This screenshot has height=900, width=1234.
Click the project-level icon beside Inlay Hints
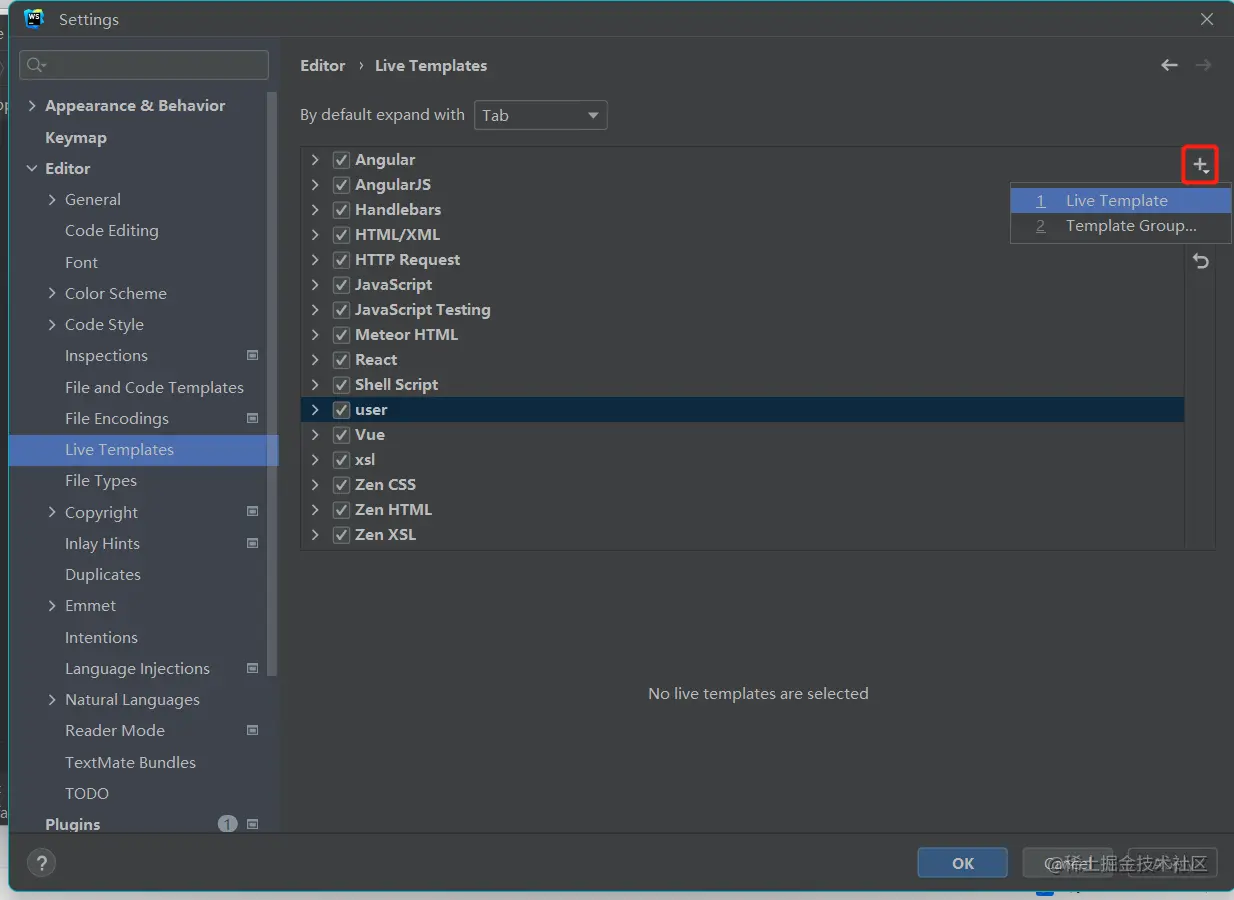(x=252, y=543)
